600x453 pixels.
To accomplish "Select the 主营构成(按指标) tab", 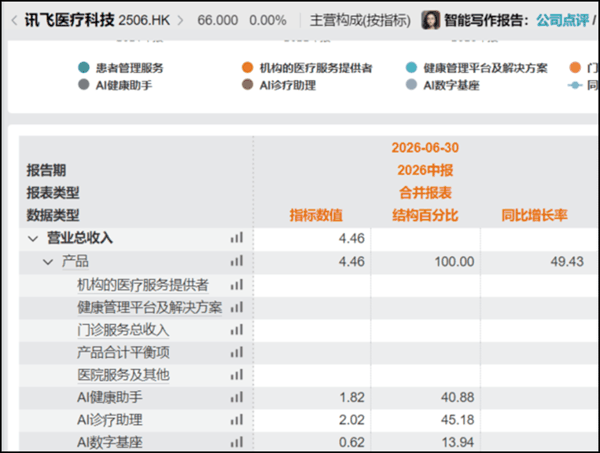I will [x=360, y=20].
